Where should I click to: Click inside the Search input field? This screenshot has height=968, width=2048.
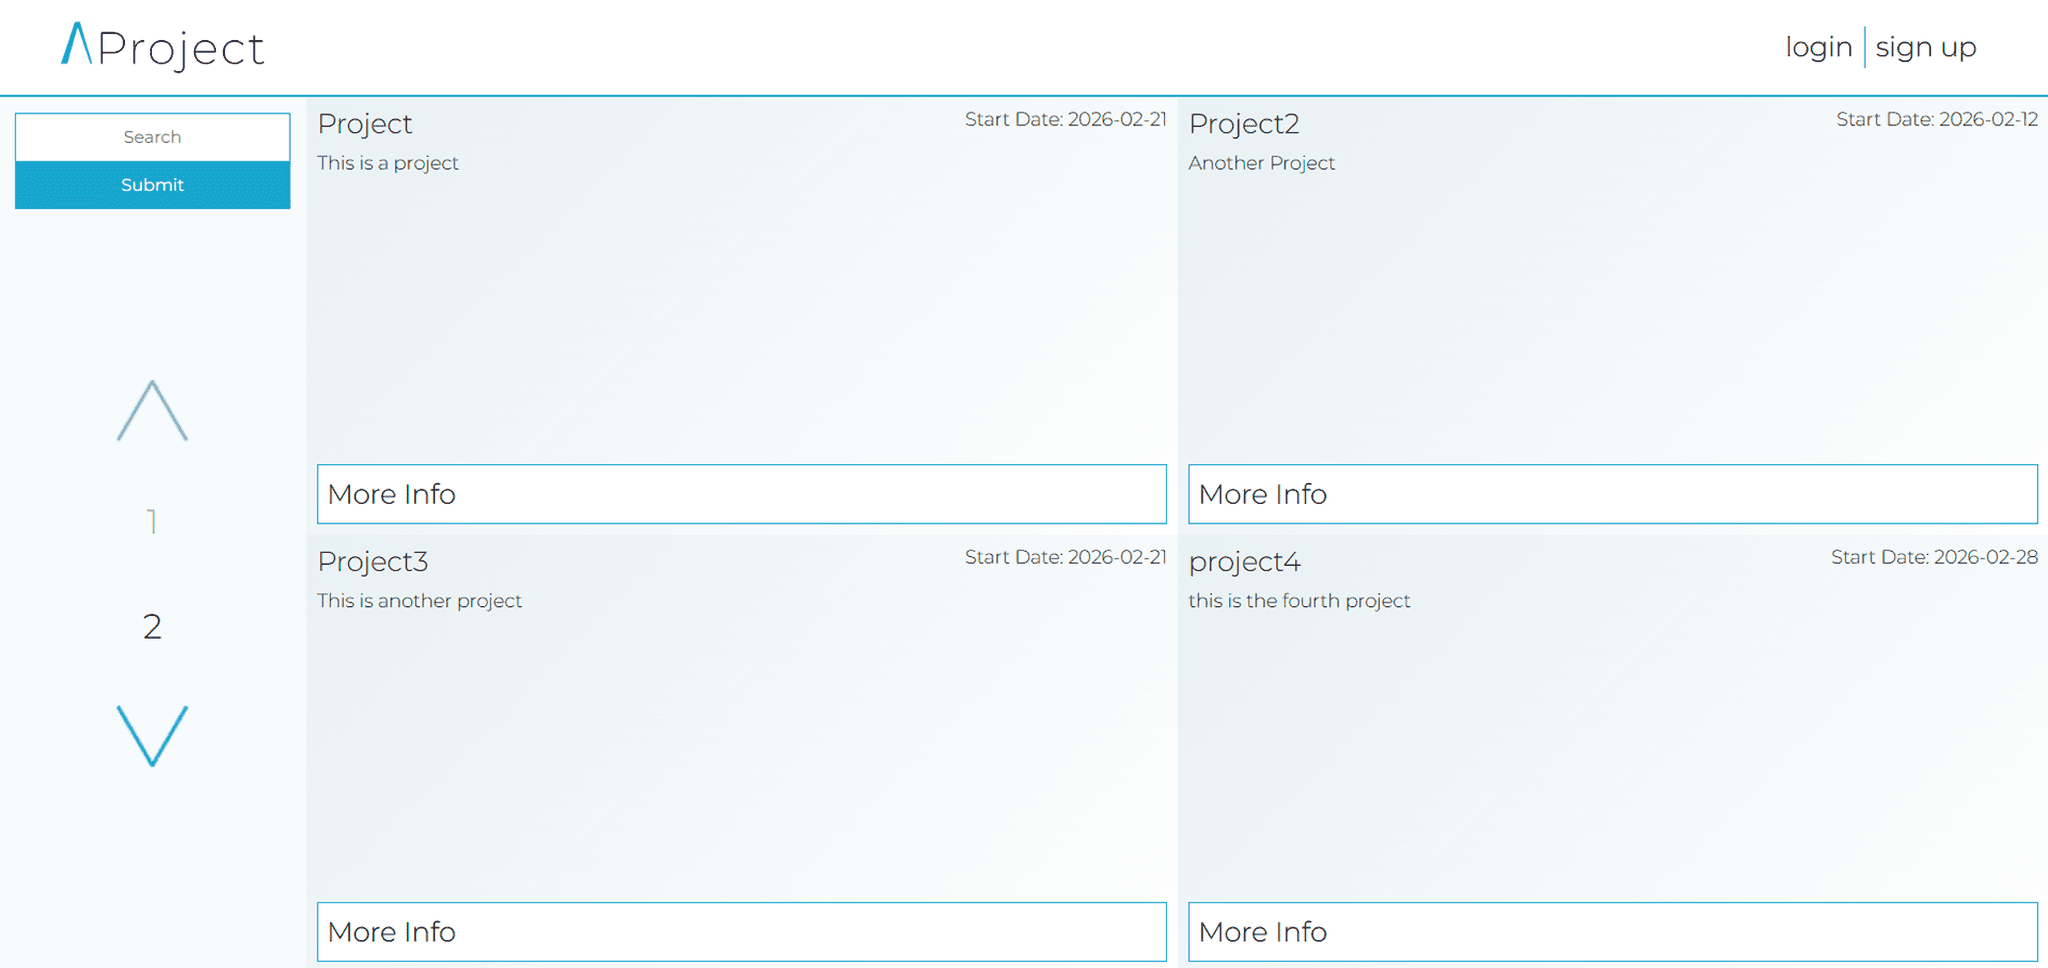tap(152, 136)
